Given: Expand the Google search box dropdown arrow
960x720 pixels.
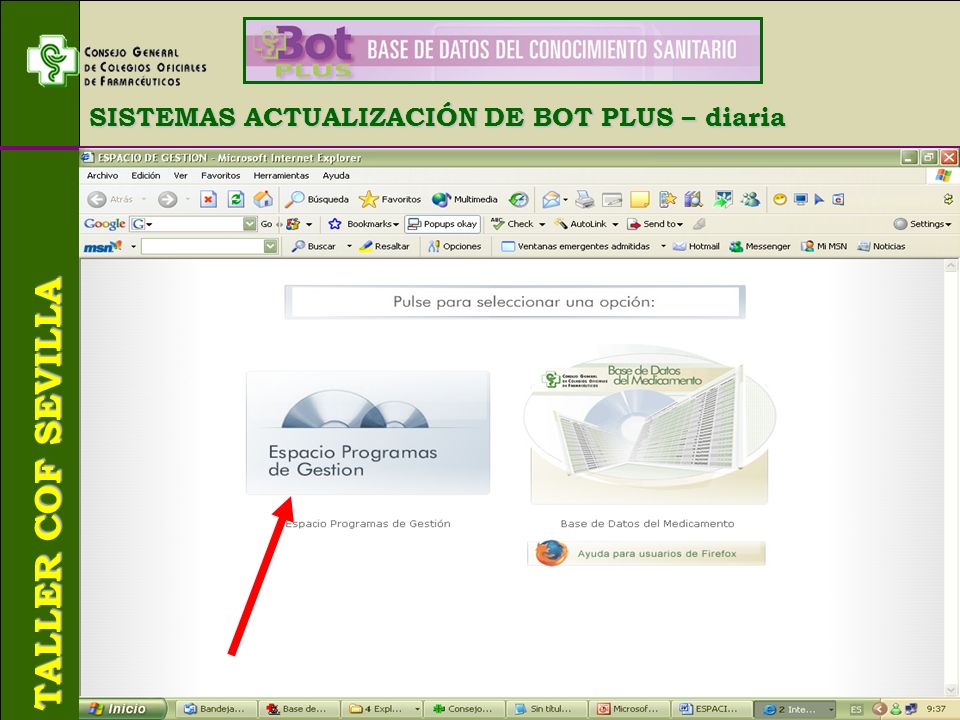Looking at the screenshot, I should 250,224.
